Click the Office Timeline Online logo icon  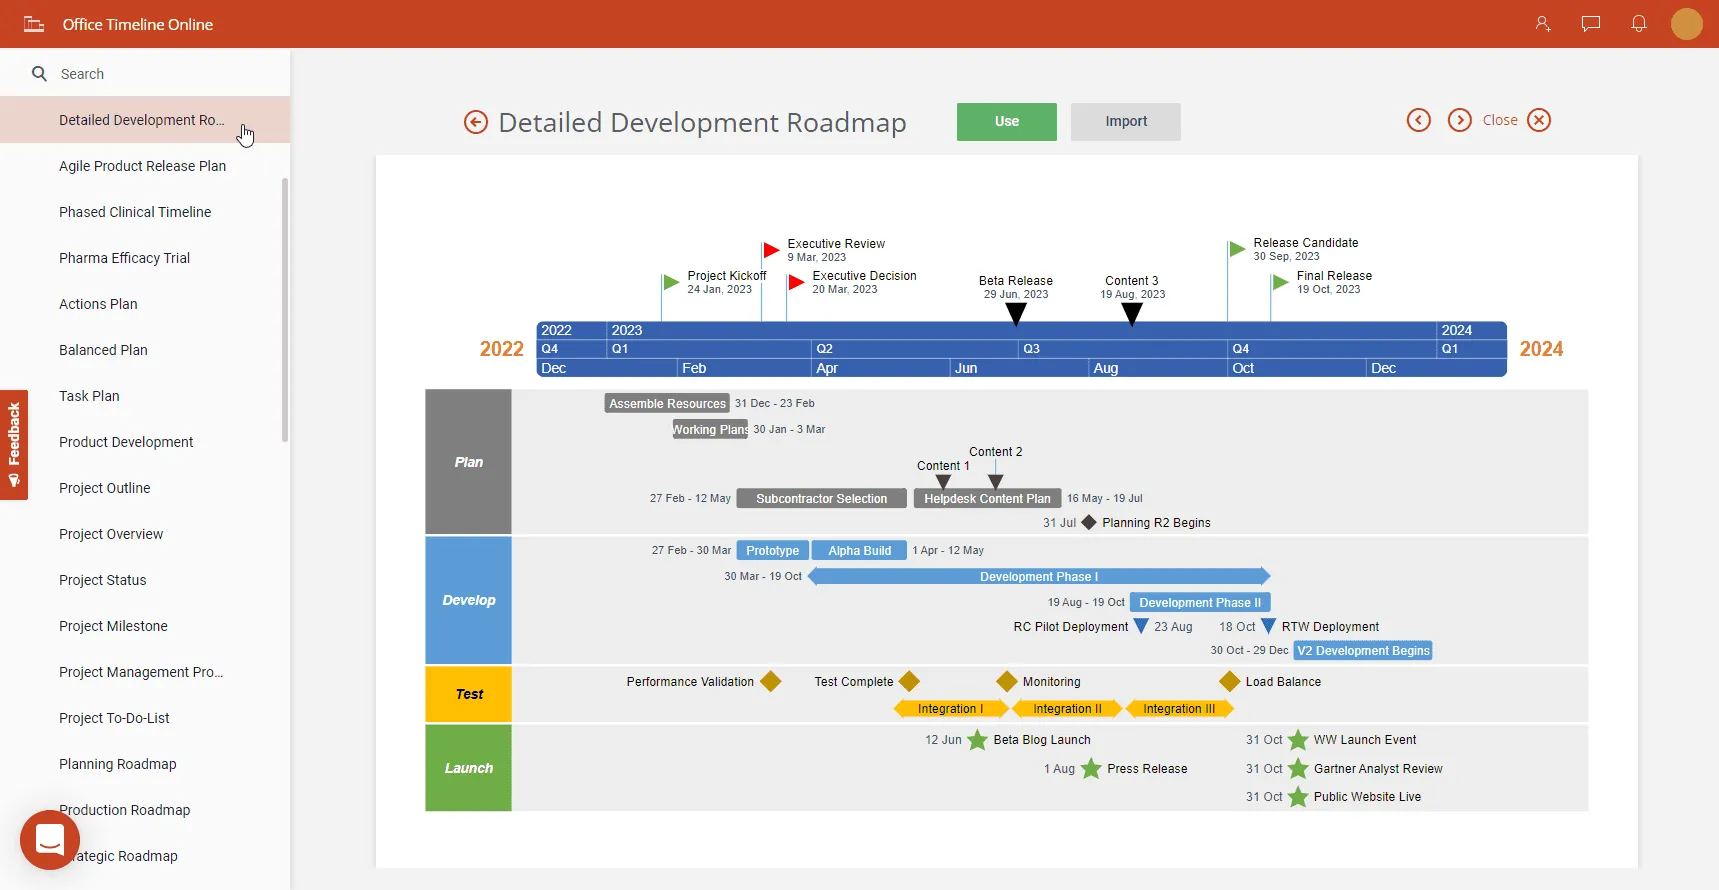click(x=34, y=24)
